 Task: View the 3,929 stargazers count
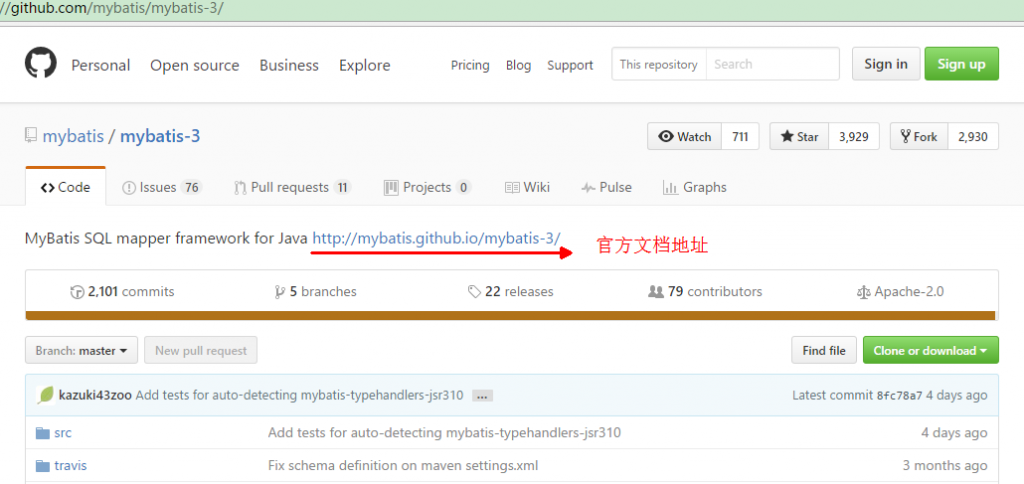click(x=854, y=137)
